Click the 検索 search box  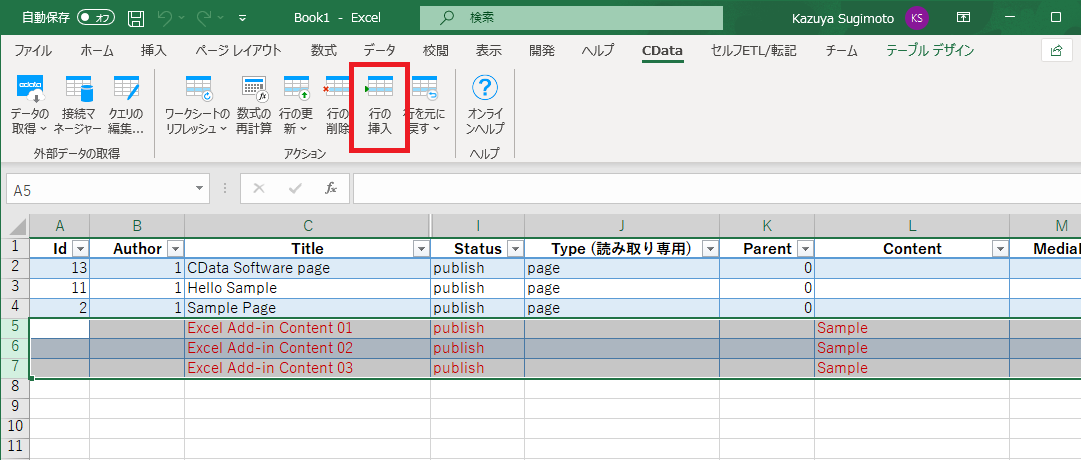tap(572, 18)
